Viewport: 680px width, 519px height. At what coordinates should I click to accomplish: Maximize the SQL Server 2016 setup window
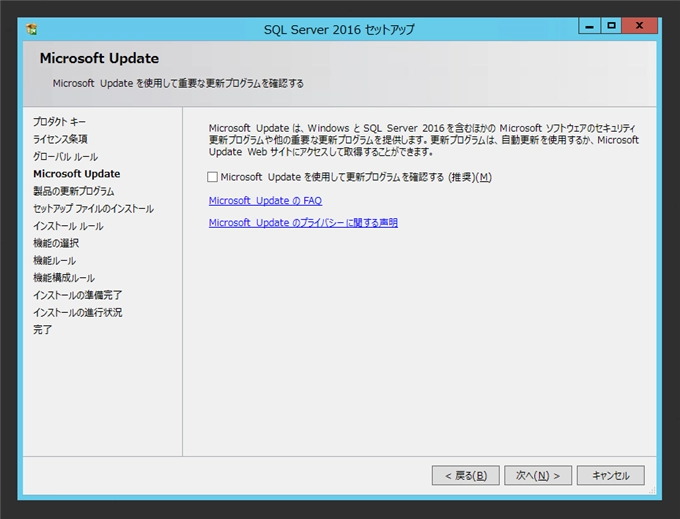point(611,26)
